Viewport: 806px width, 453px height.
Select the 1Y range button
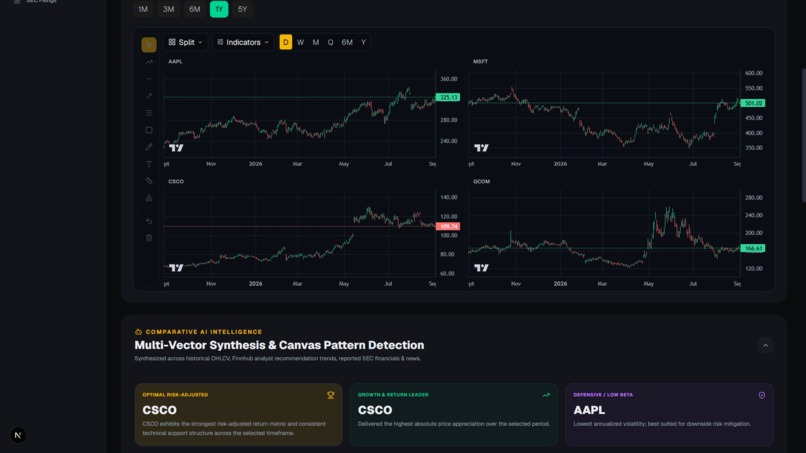click(x=219, y=9)
